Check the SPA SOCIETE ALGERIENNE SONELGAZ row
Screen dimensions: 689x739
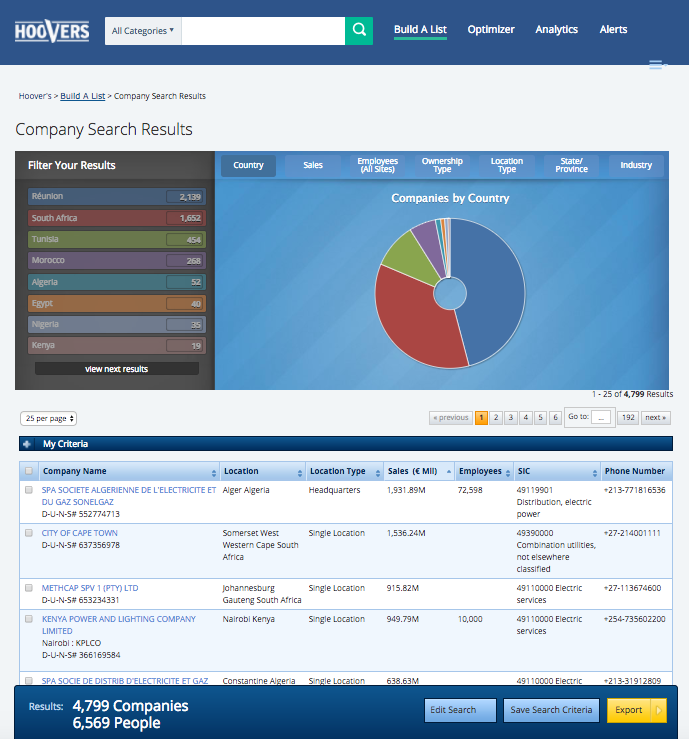point(29,490)
